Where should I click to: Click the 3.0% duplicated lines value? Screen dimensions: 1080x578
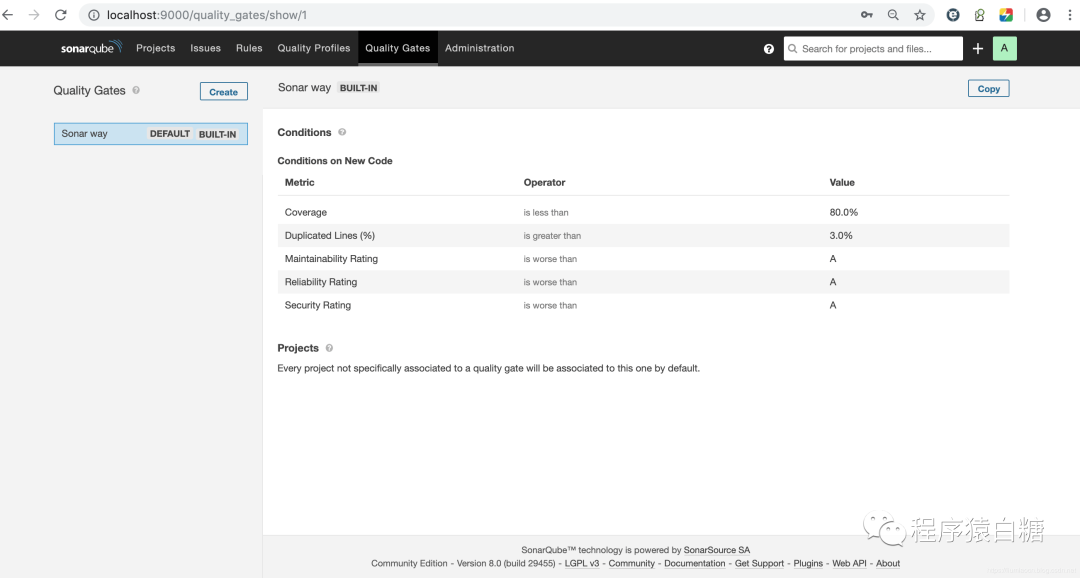841,236
